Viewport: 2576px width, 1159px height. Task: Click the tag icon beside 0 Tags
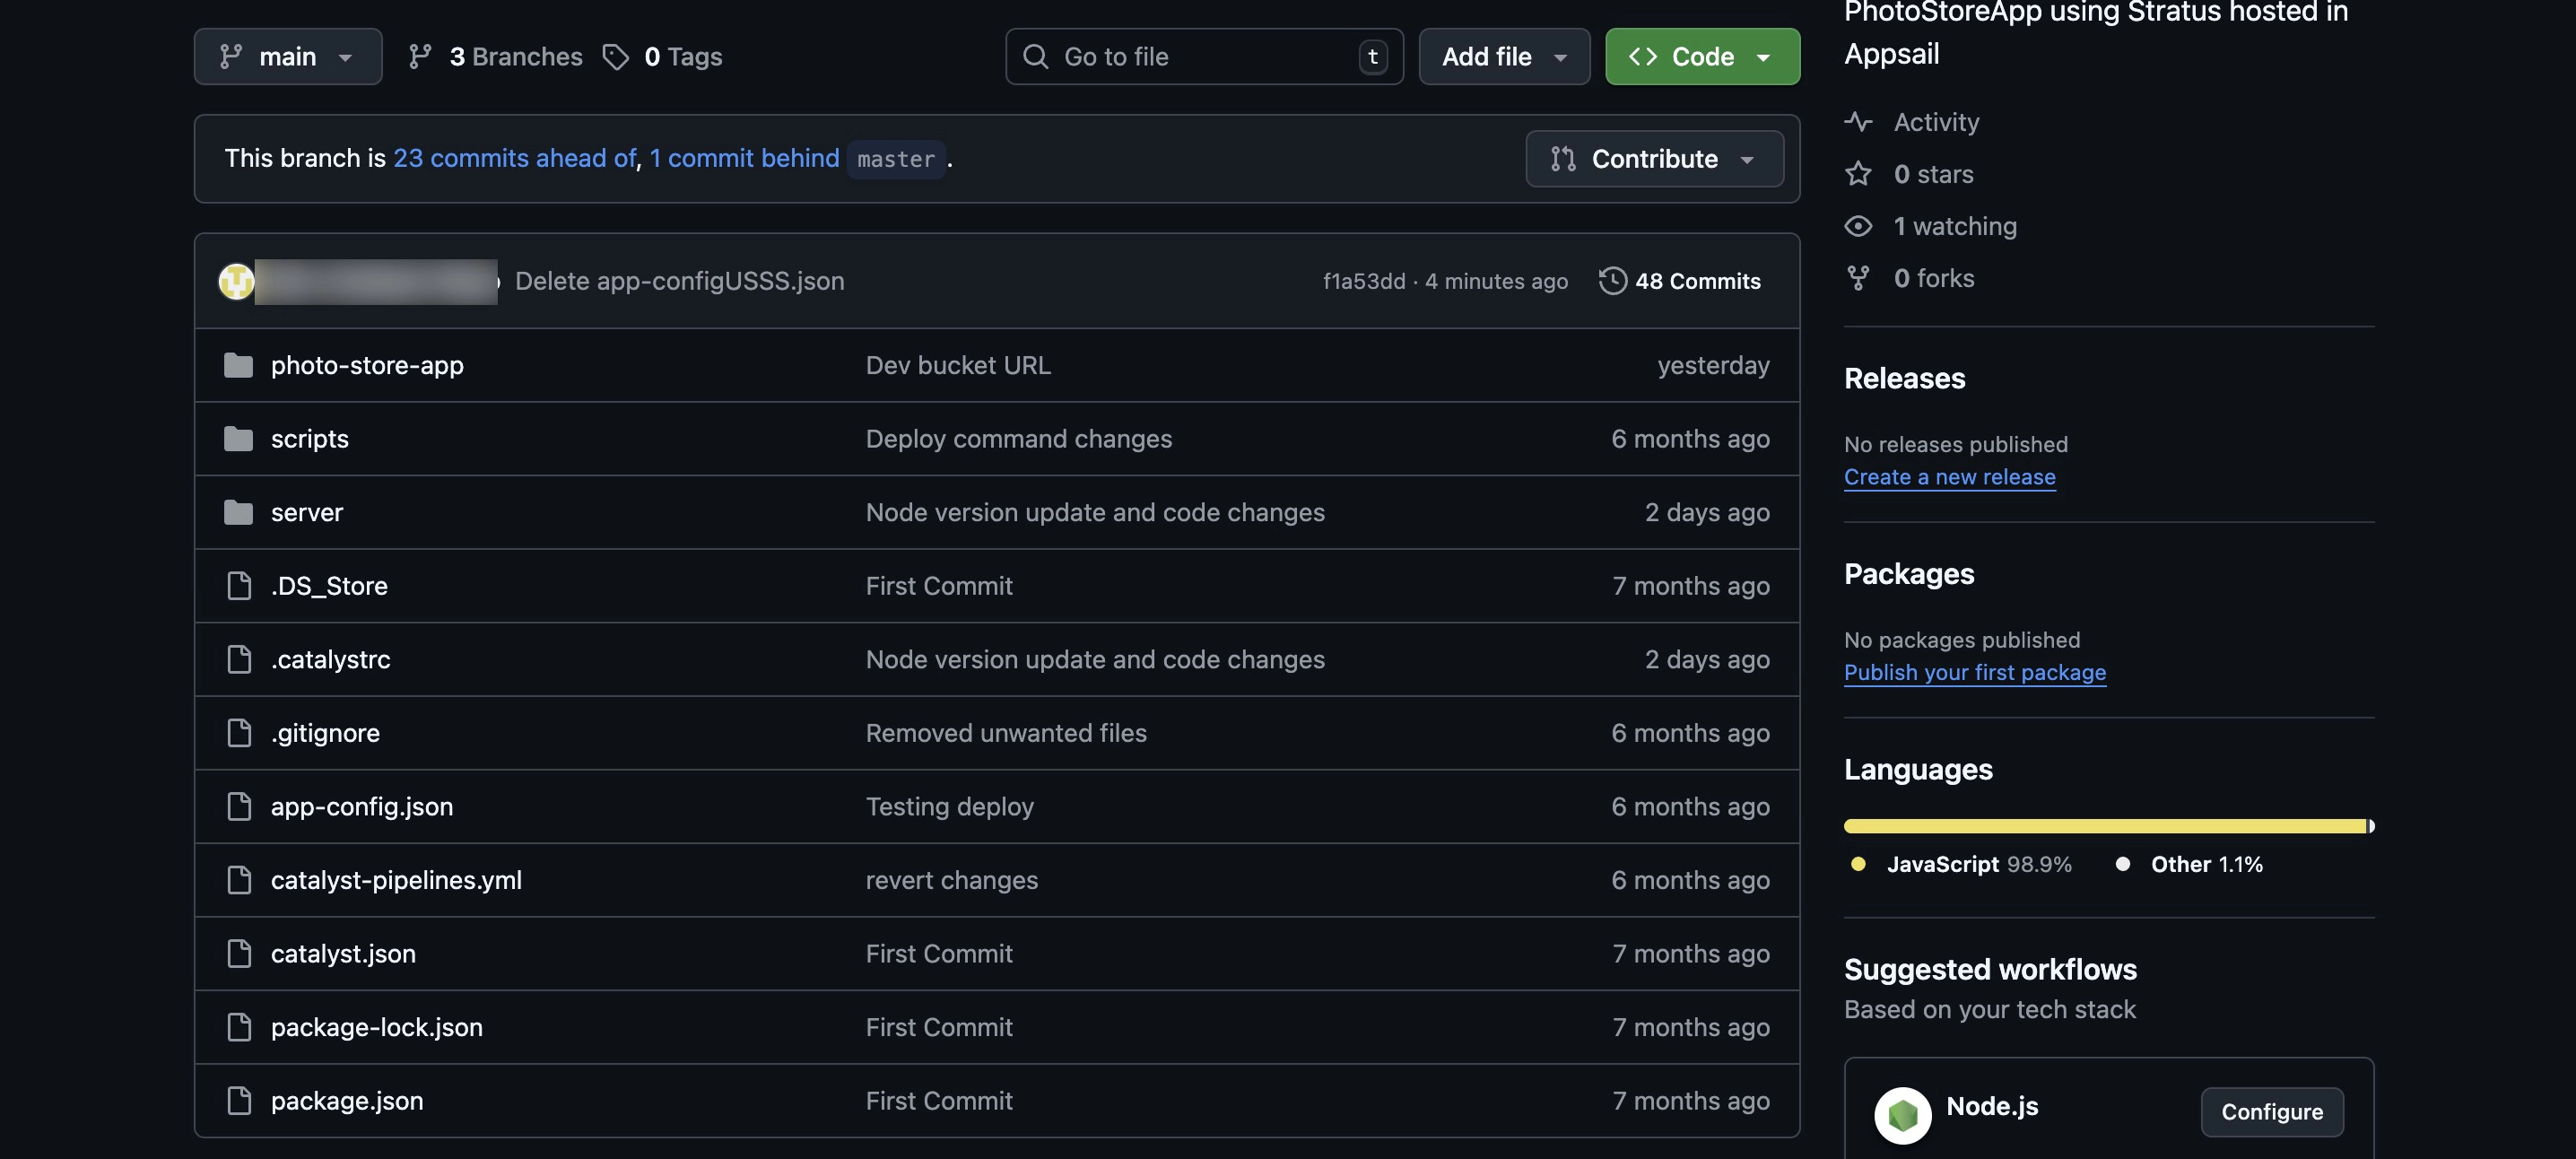[x=616, y=57]
